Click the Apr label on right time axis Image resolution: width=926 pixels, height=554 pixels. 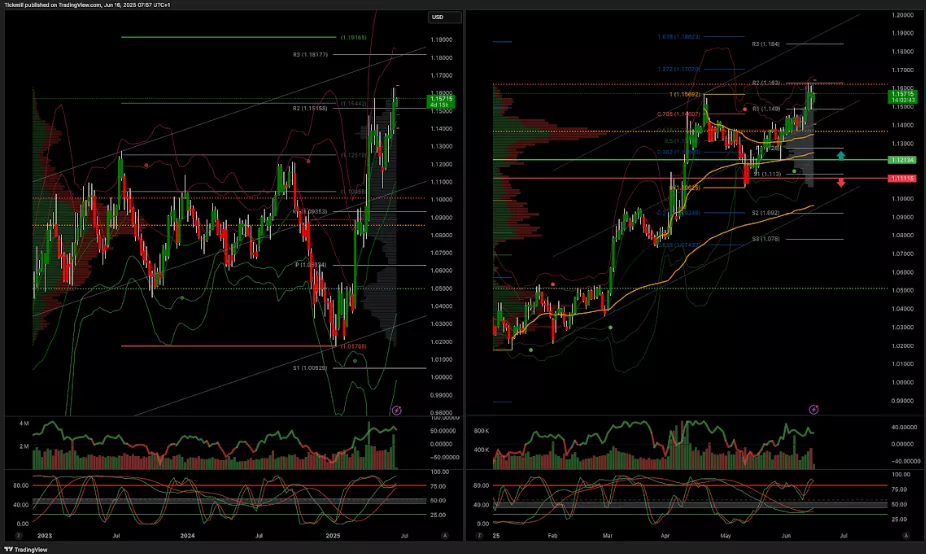click(680, 536)
